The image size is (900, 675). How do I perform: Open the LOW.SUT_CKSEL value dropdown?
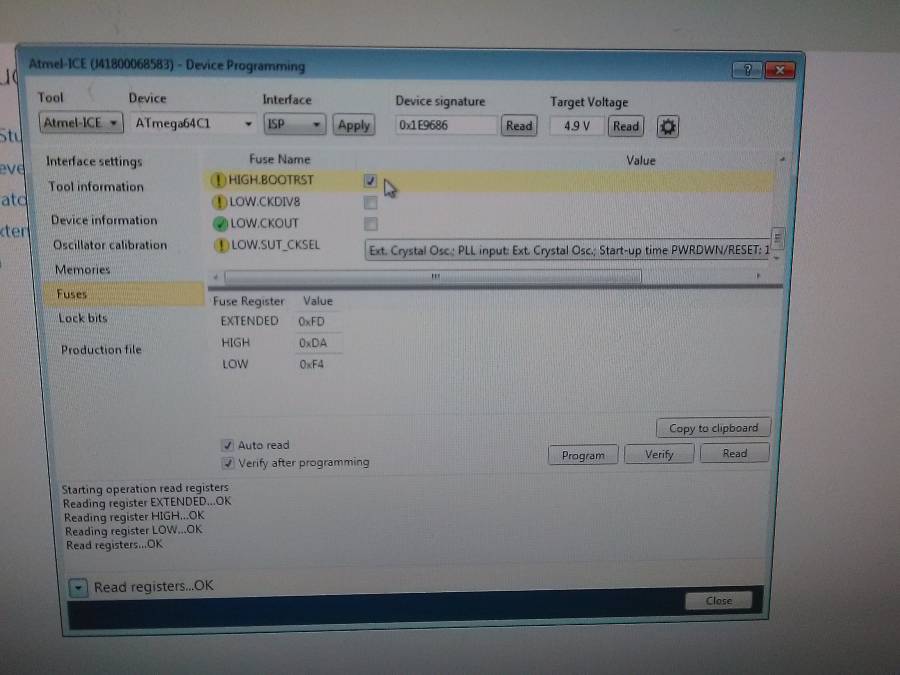tap(567, 250)
